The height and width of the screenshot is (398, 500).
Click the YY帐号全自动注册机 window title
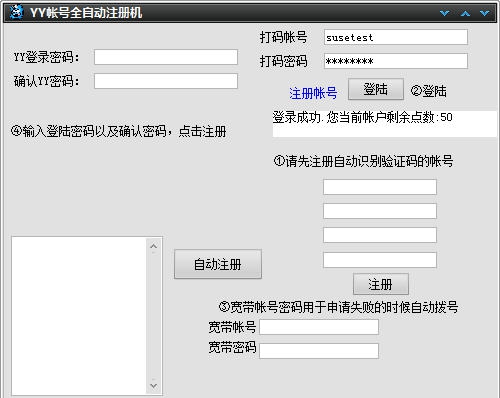86,13
